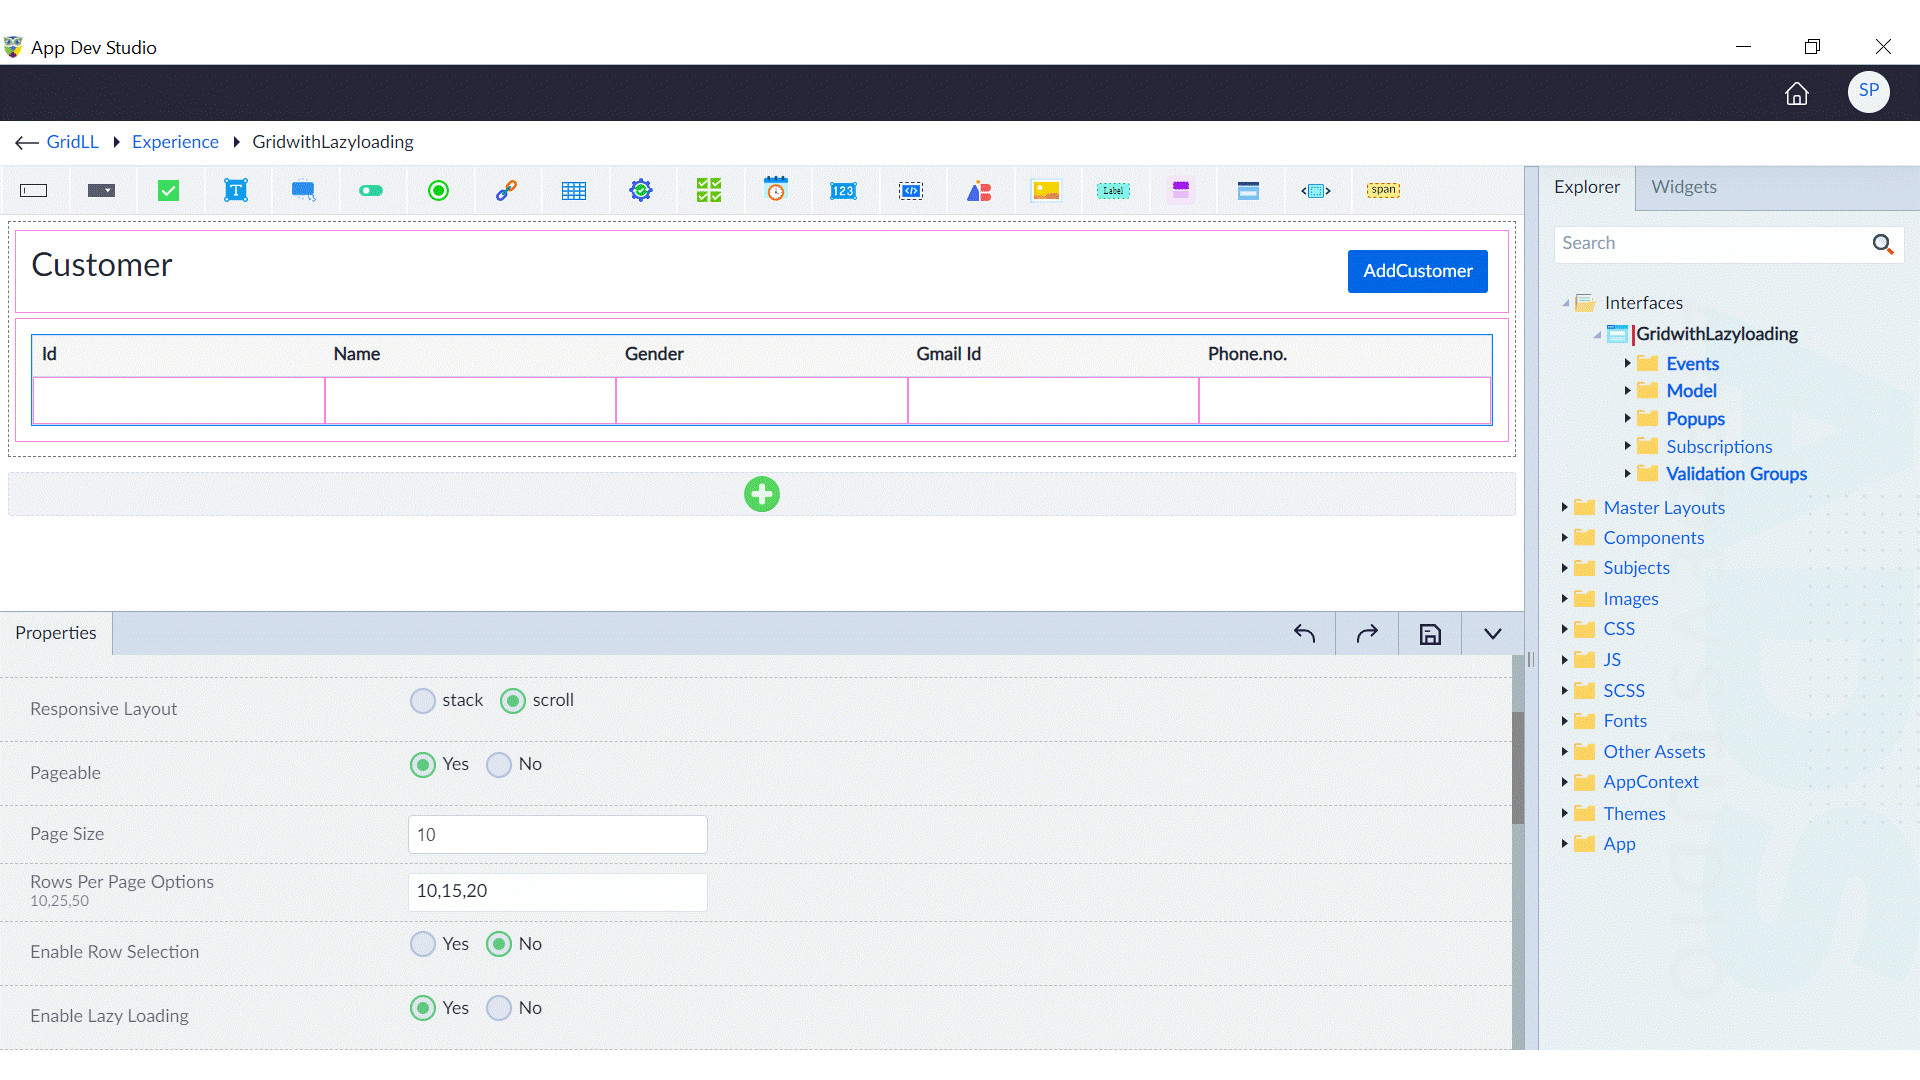Select the gear checkmark widget icon
Screen dimensions: 1920x1080
pos(641,191)
